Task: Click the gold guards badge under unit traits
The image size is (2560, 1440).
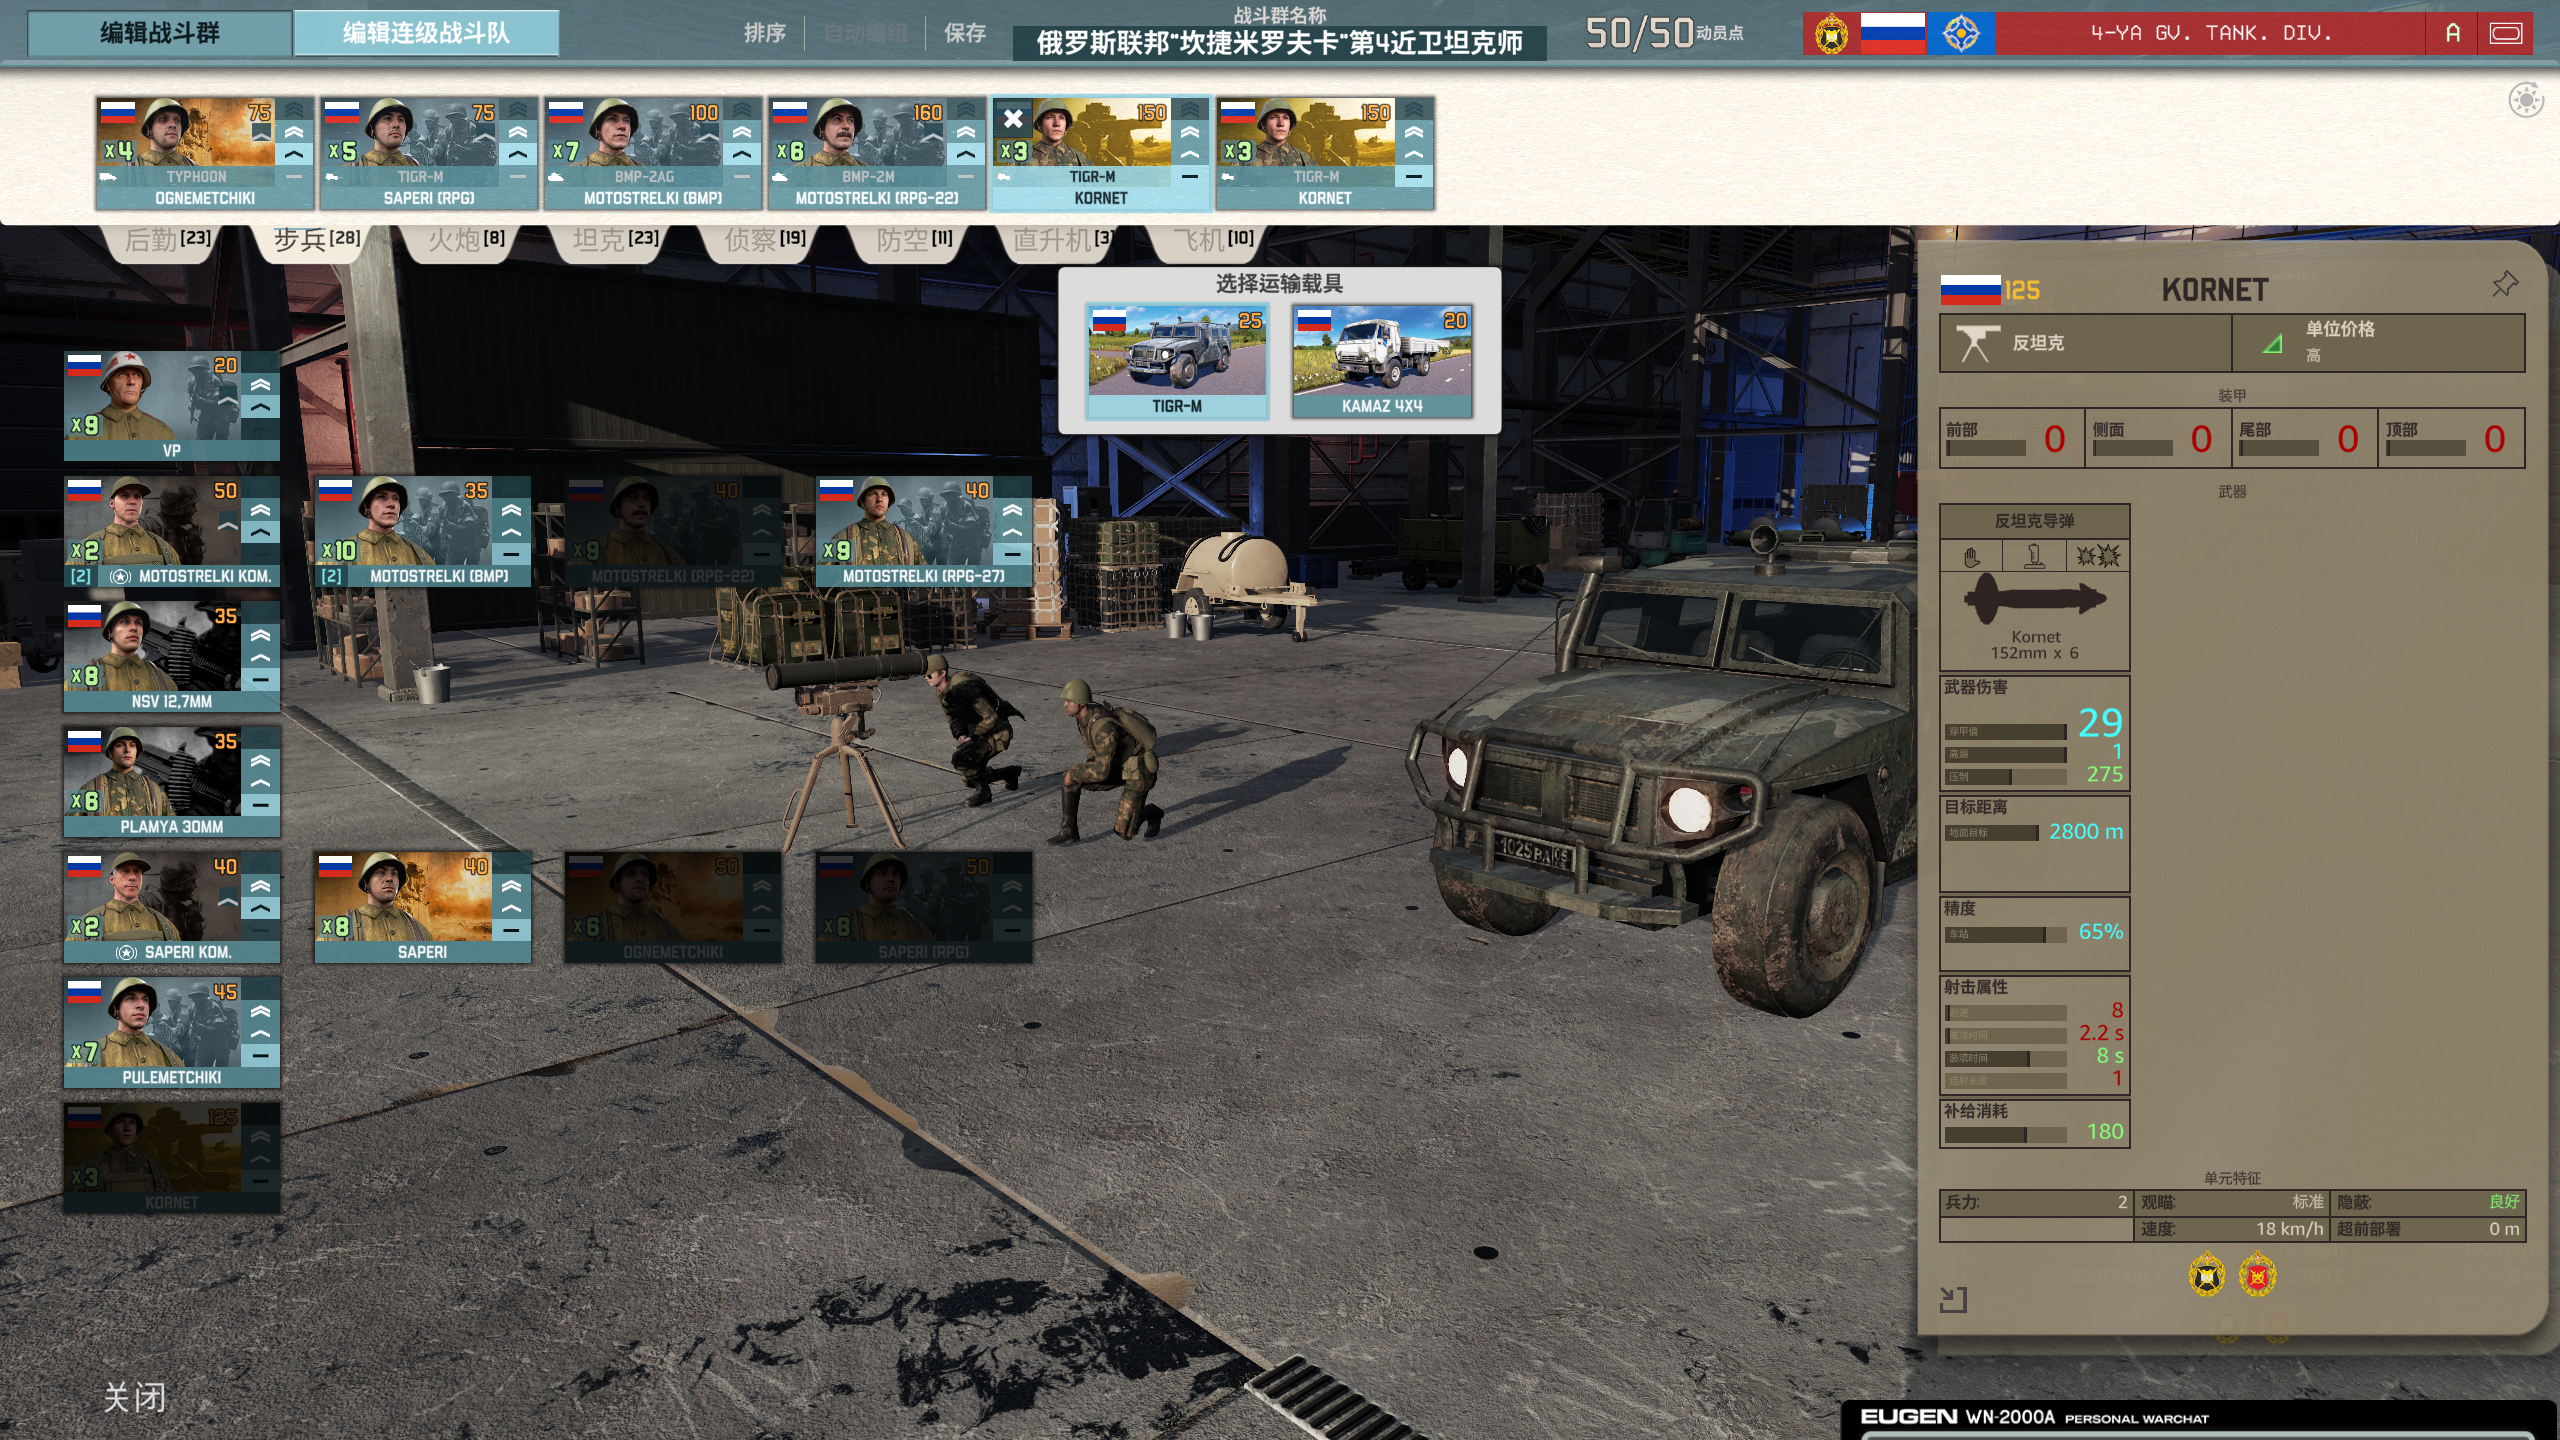Action: tap(2207, 1275)
